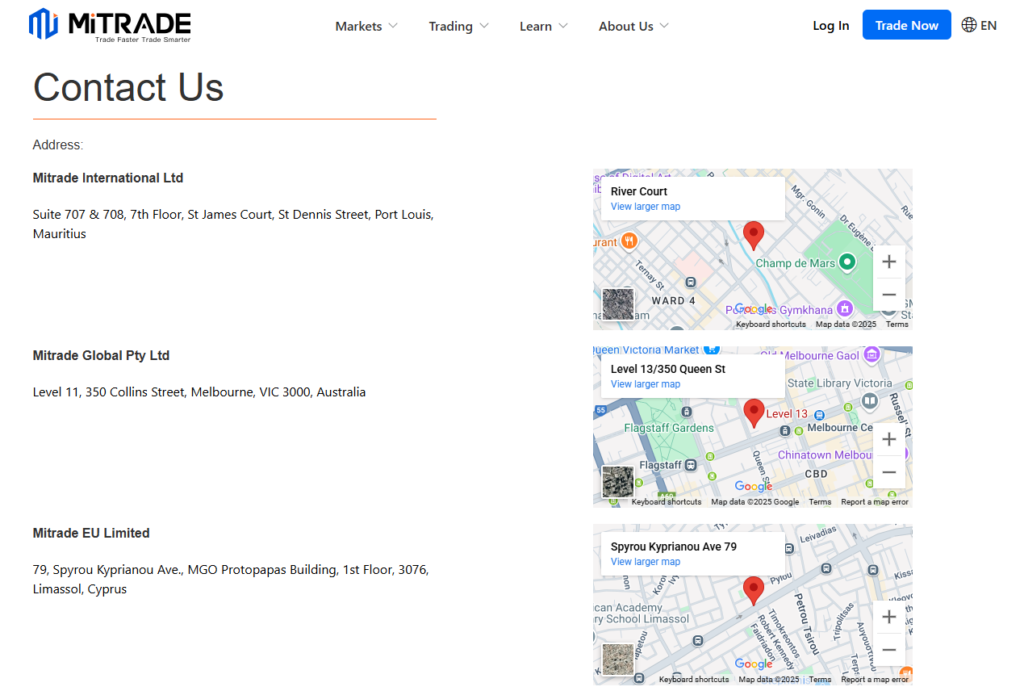Expand the About Us dropdown chevron
Image resolution: width=1024 pixels, height=691 pixels.
664,26
